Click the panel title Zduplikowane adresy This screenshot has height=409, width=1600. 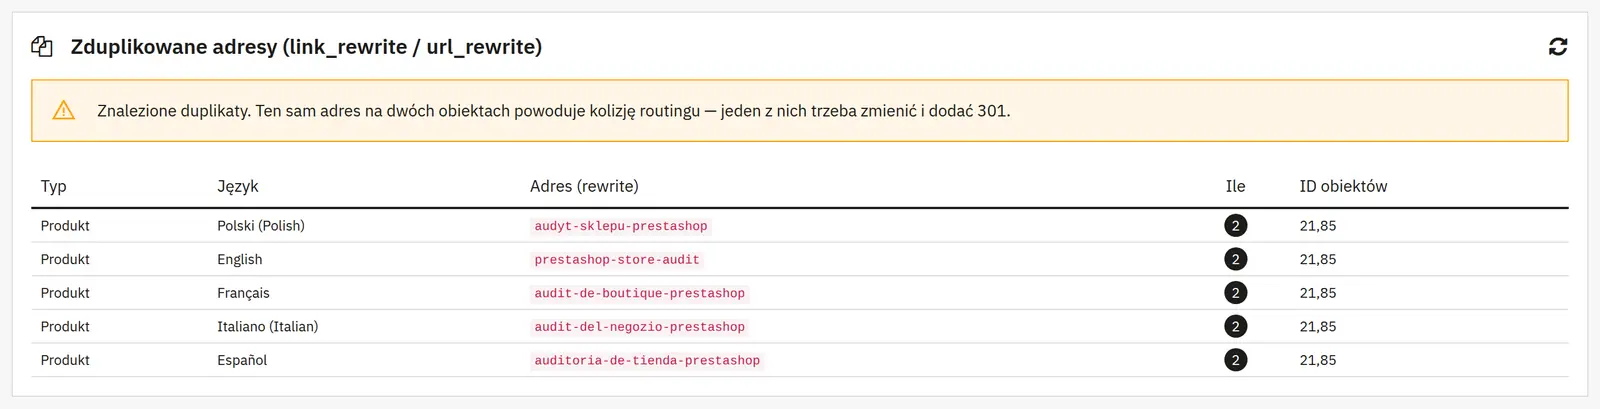[x=306, y=47]
